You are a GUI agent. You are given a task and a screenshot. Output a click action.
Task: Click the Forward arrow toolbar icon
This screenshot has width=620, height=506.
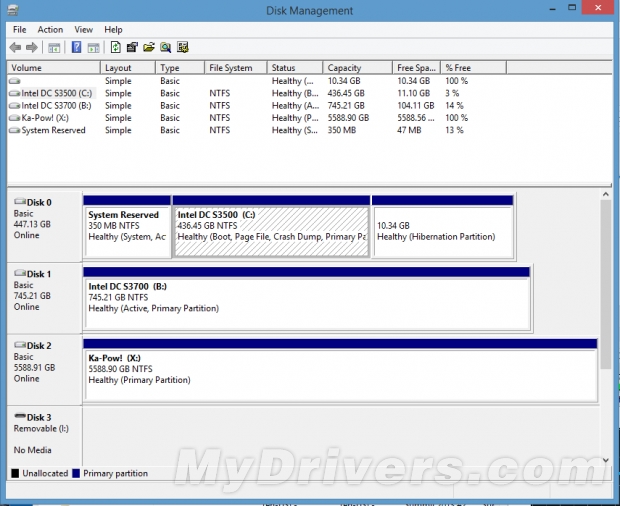(32, 48)
